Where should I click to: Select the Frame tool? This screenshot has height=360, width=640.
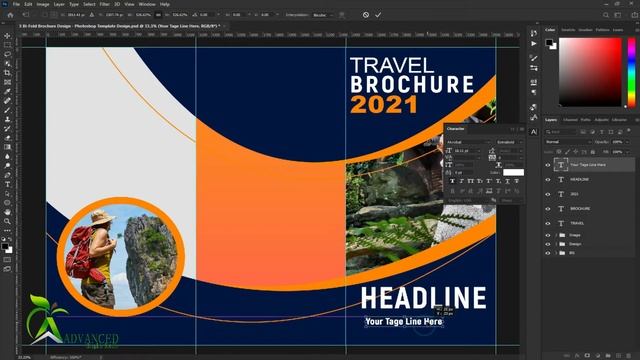click(7, 82)
